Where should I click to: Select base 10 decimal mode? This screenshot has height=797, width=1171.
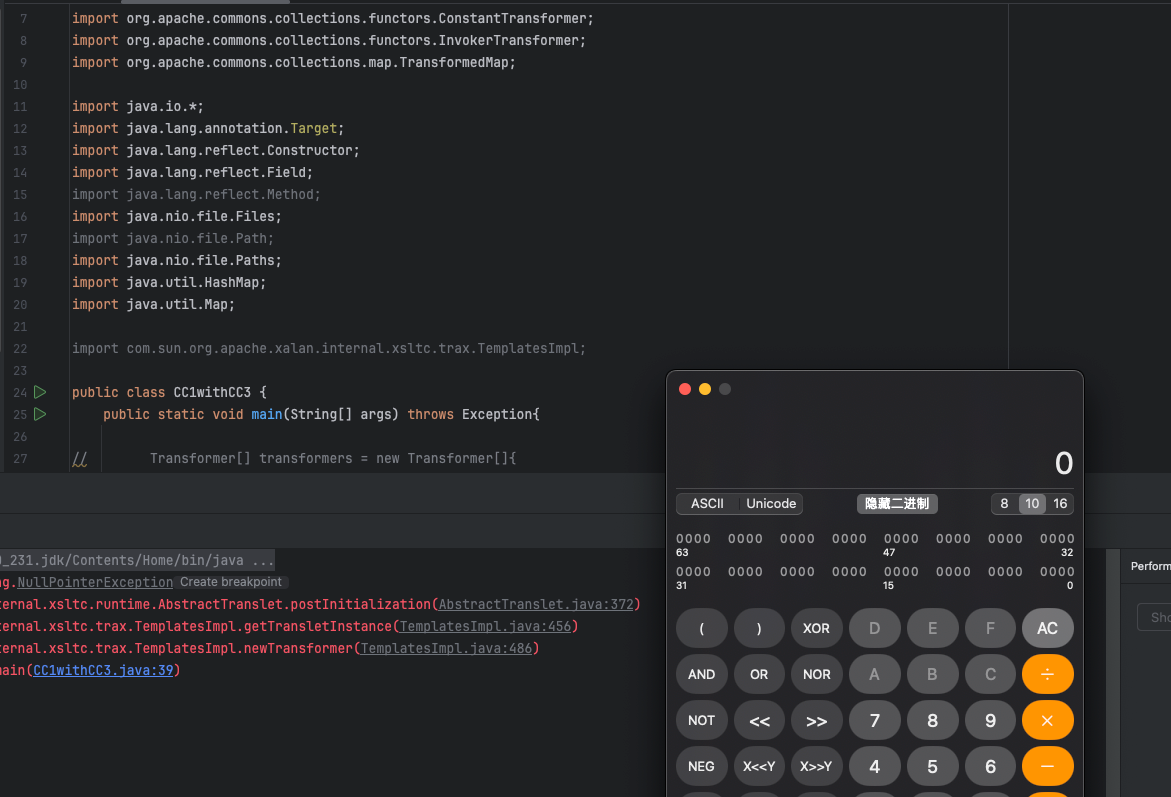click(1032, 503)
